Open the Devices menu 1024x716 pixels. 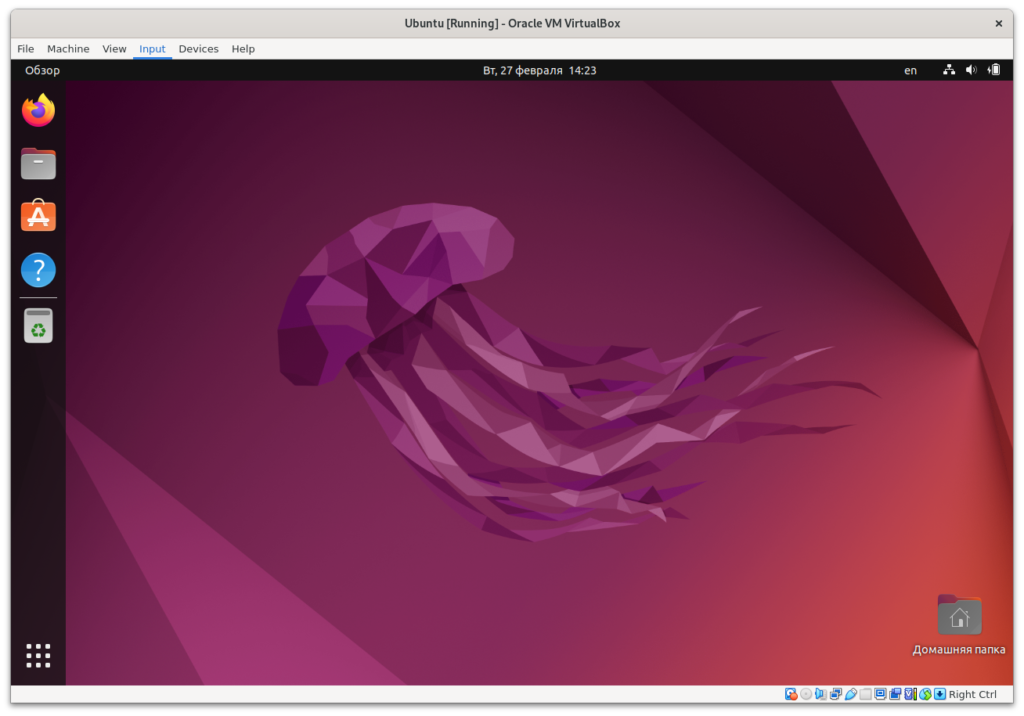pyautogui.click(x=199, y=49)
